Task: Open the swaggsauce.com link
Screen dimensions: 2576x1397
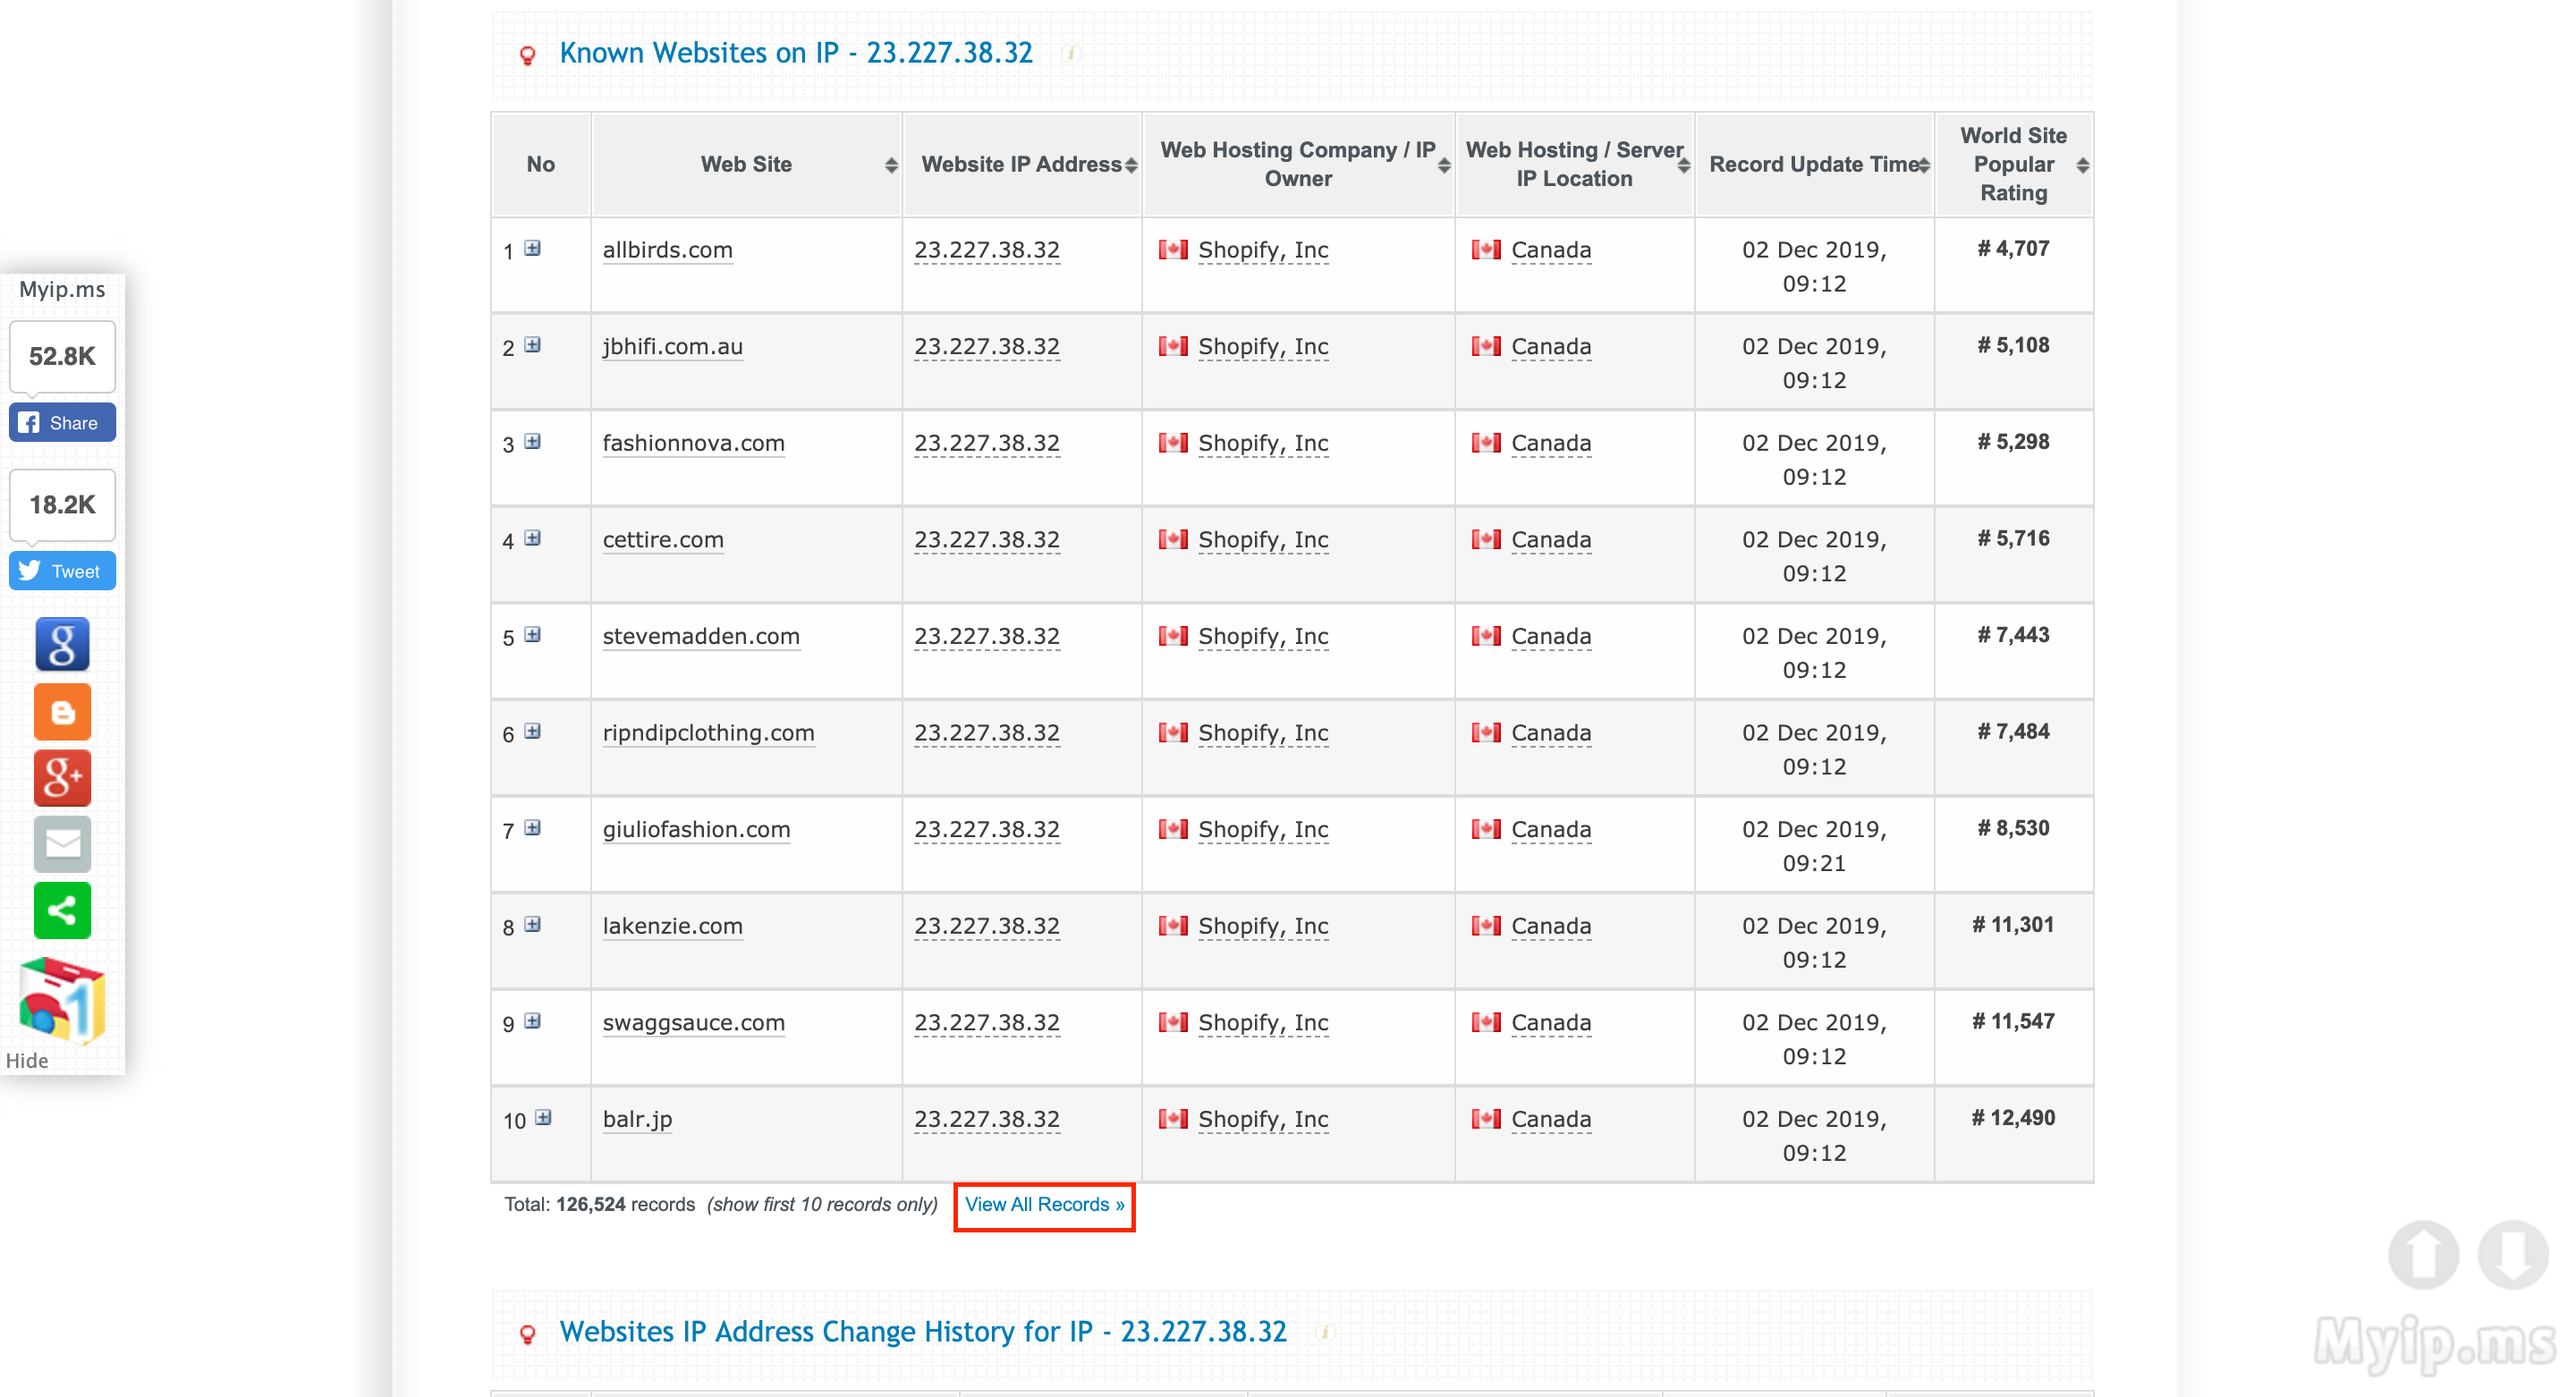Action: click(x=694, y=1023)
